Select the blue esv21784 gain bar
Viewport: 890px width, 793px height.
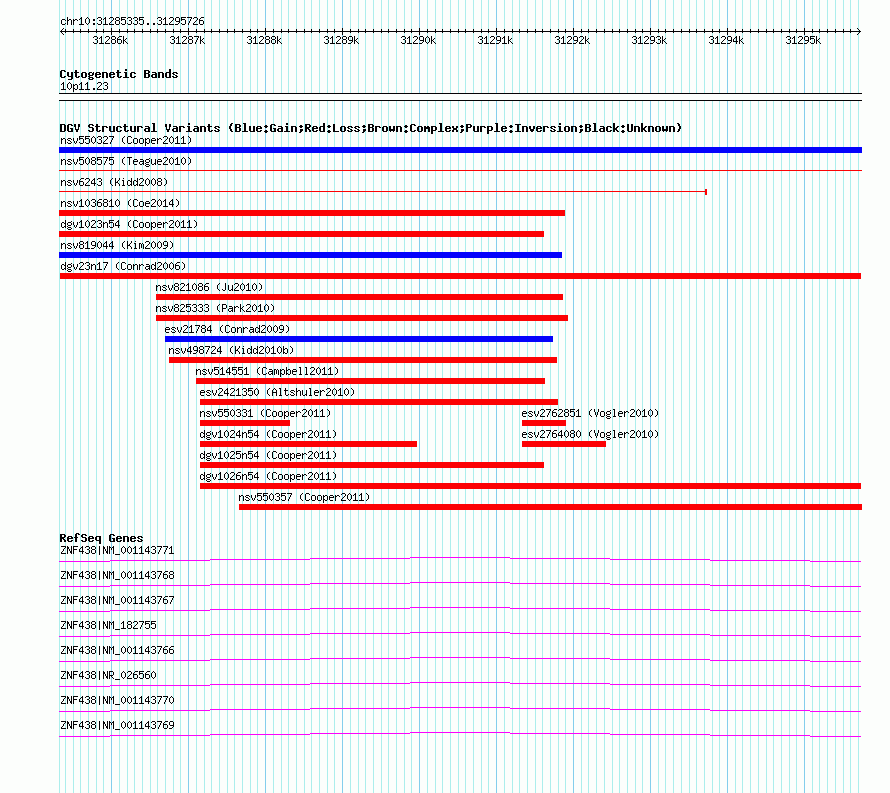click(x=359, y=339)
